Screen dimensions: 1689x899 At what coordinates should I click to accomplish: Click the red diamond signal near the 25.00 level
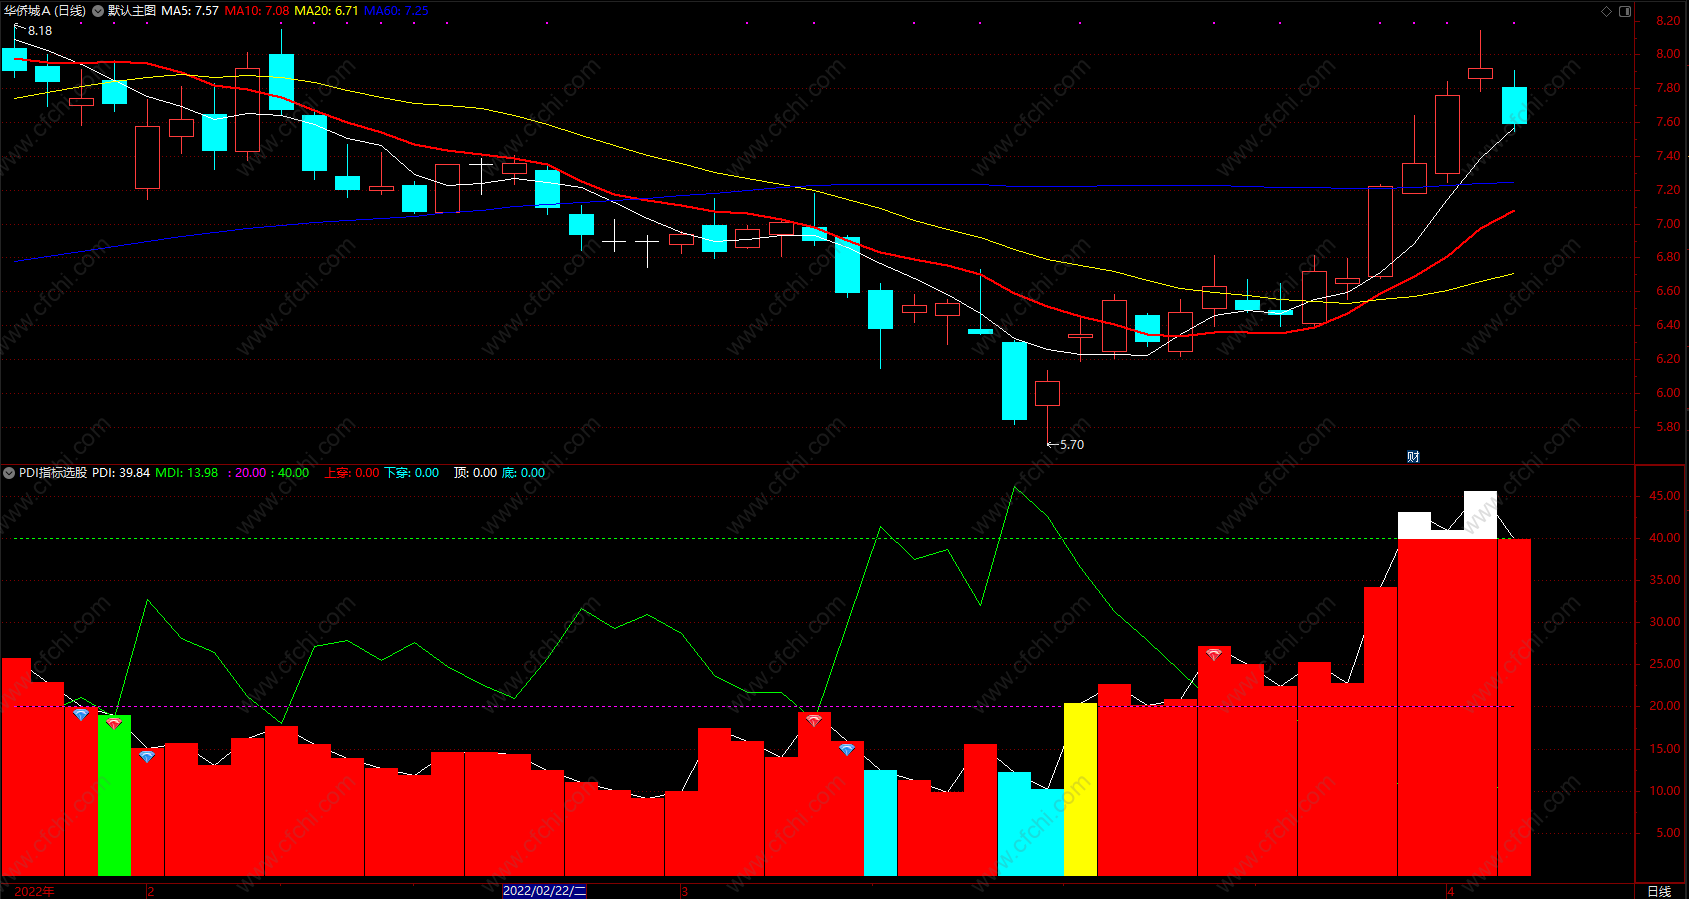pos(1214,655)
